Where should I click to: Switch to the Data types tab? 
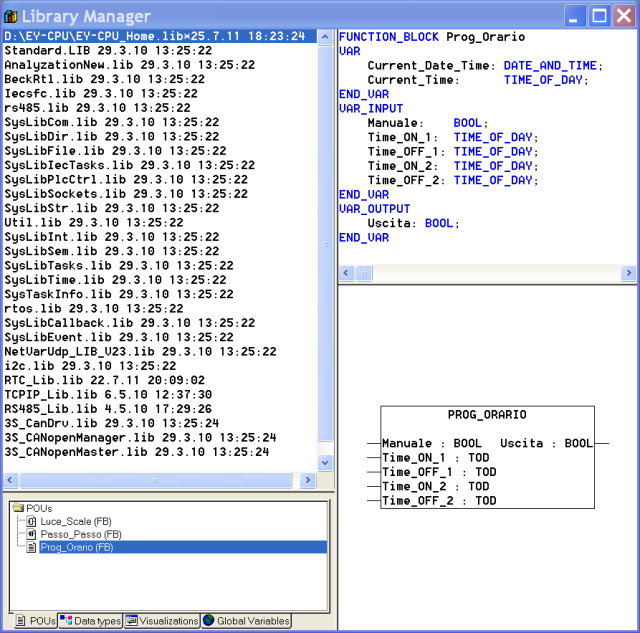(90, 621)
